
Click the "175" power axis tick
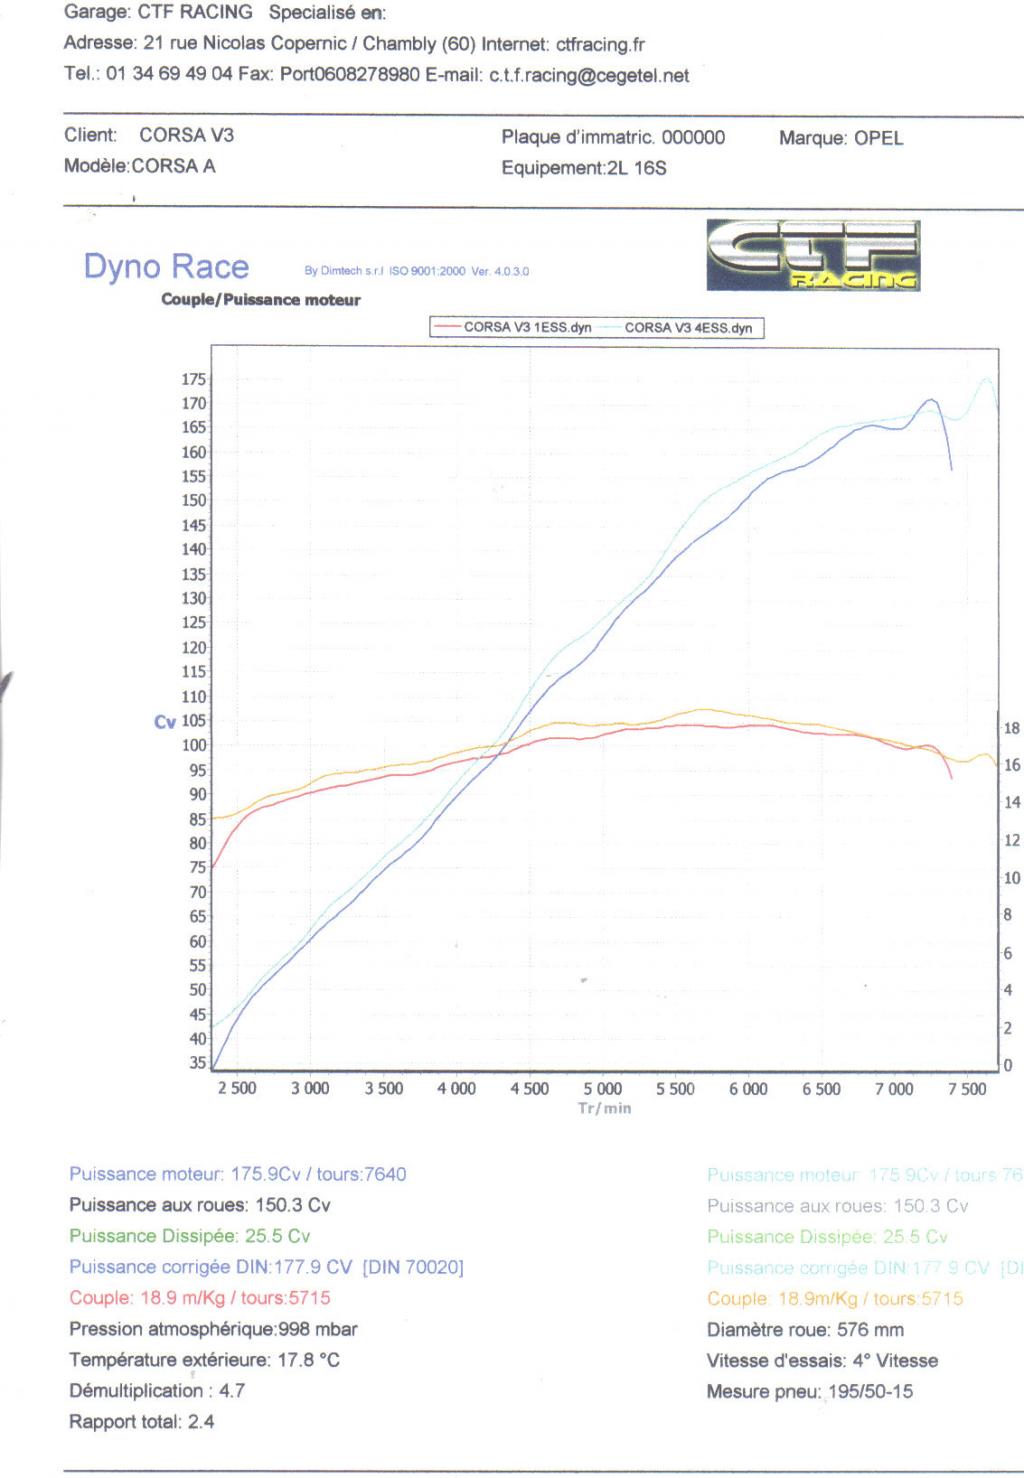tap(194, 379)
